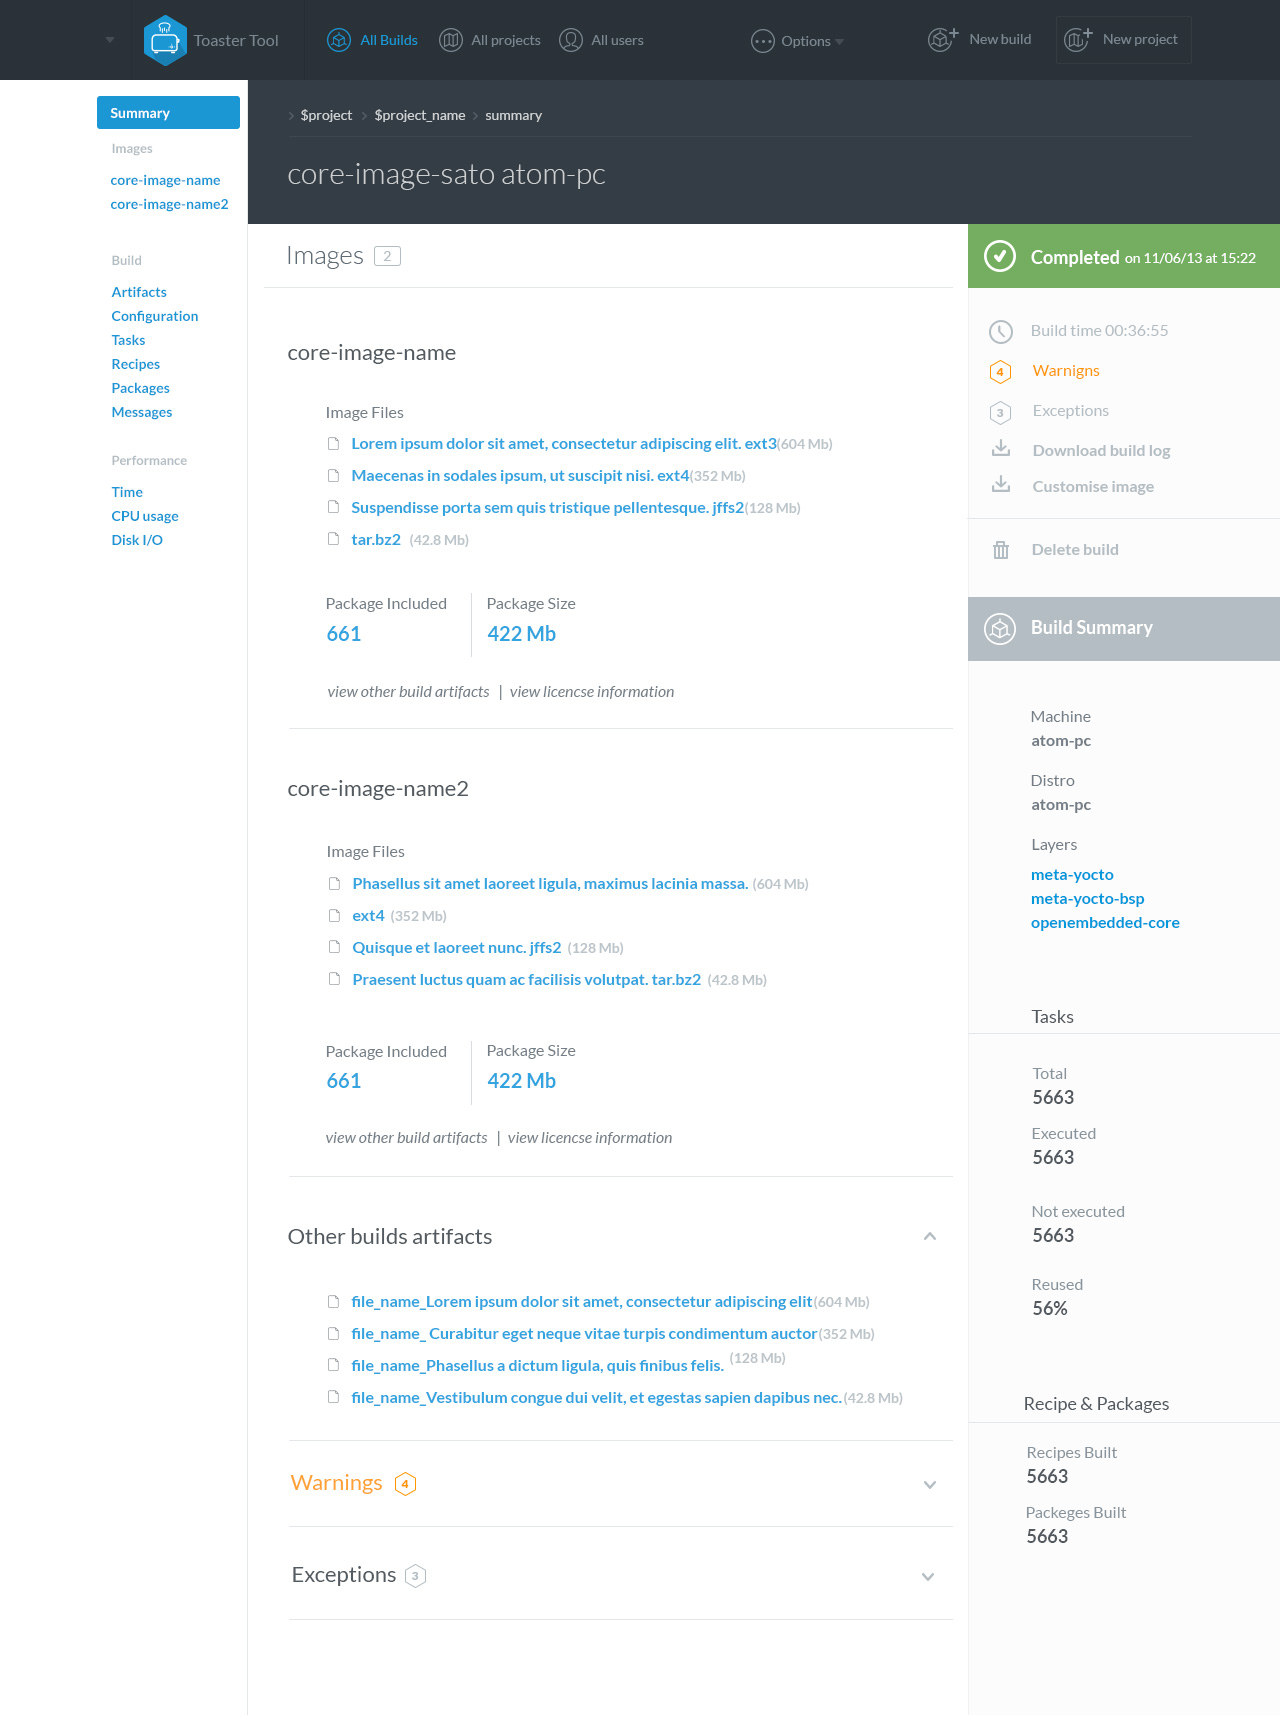Image resolution: width=1280 pixels, height=1715 pixels.
Task: Click the New build plus icon
Action: pos(943,39)
